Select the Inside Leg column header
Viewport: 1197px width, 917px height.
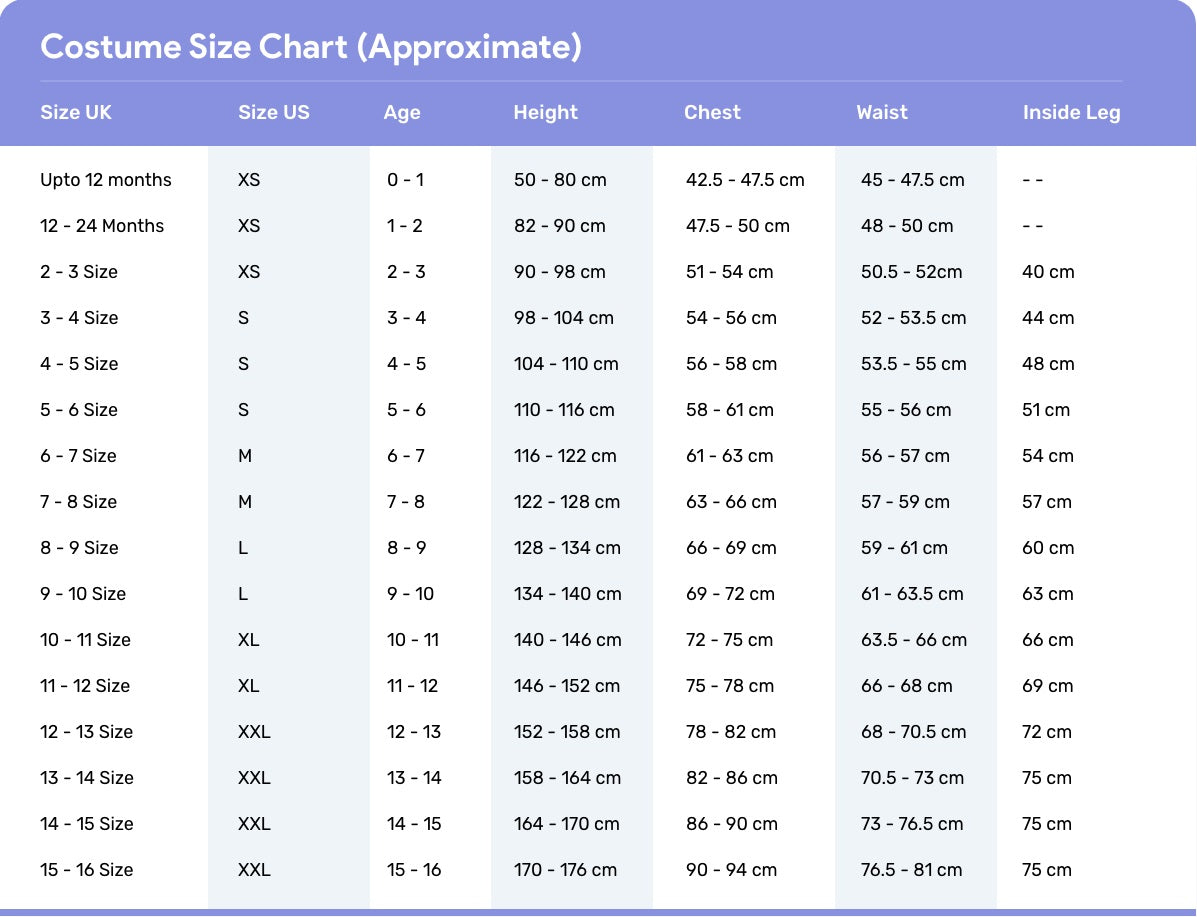click(x=1071, y=113)
